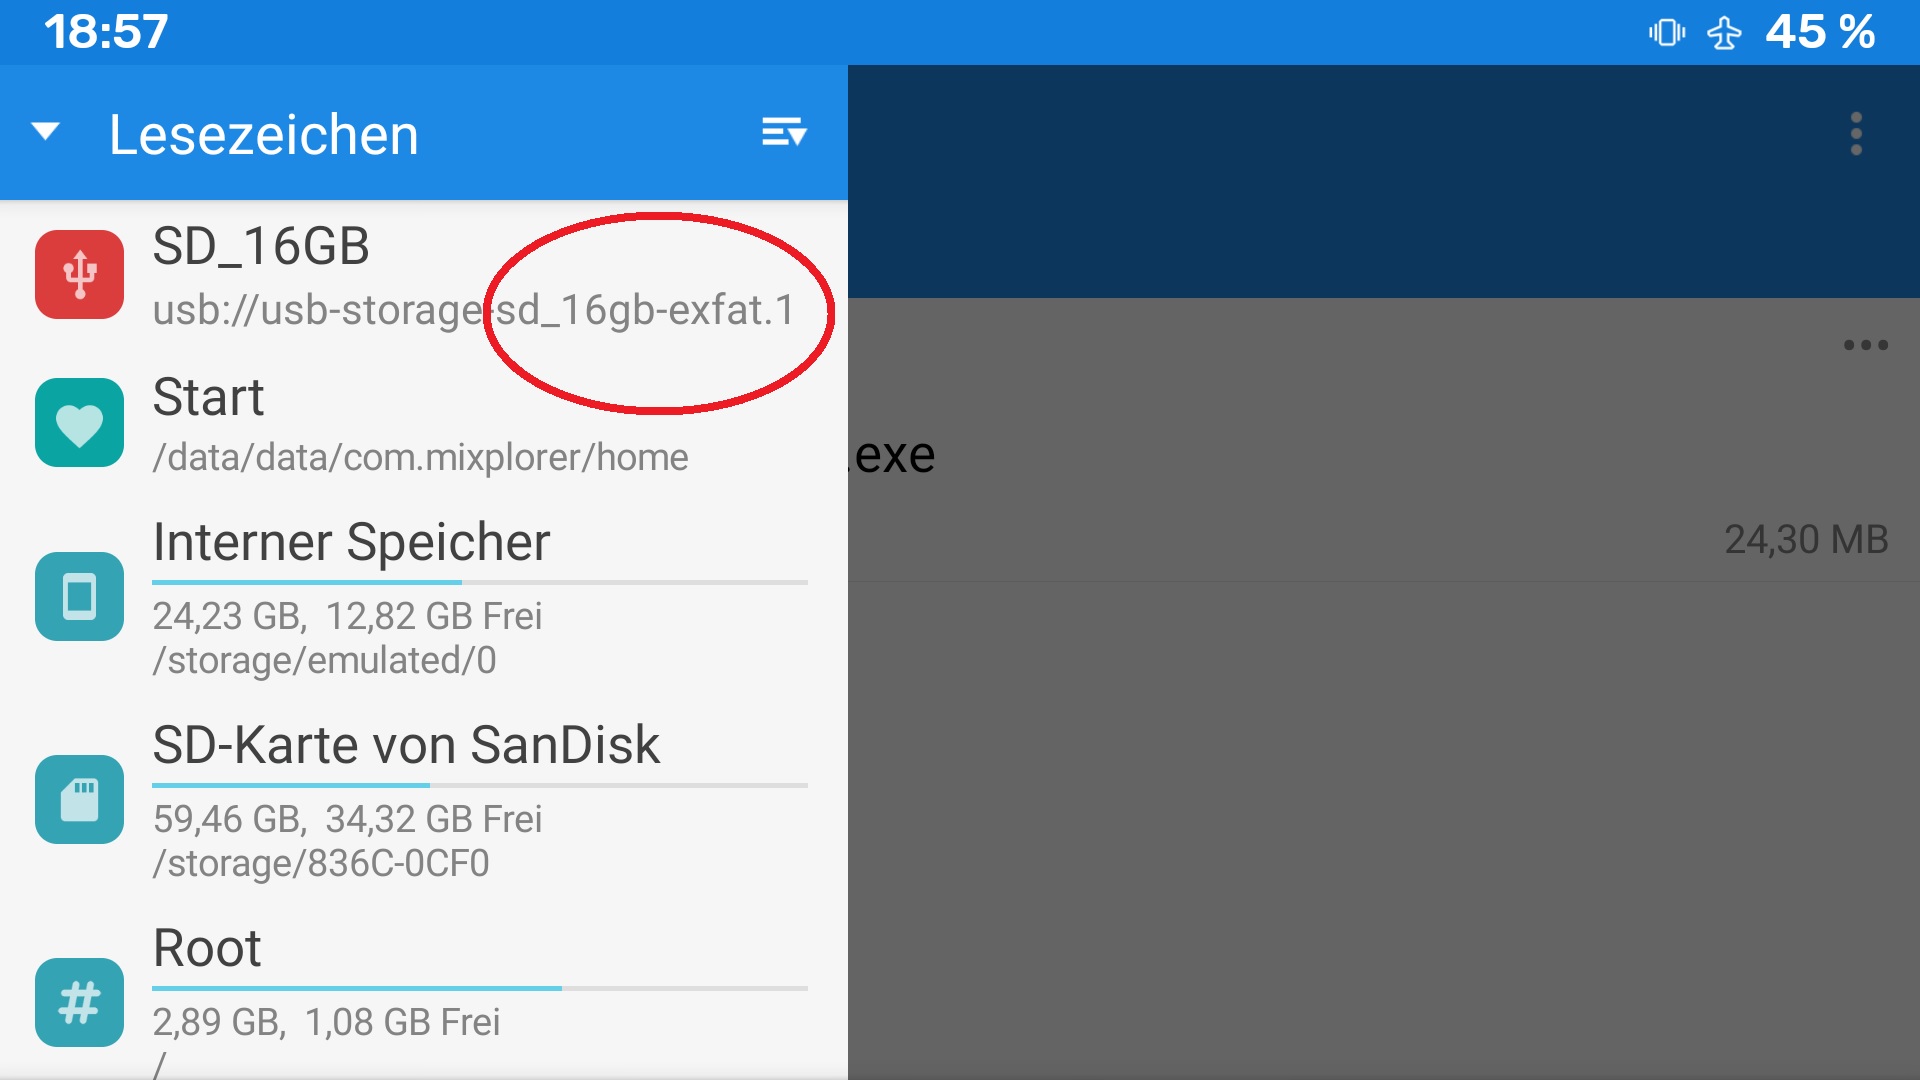The width and height of the screenshot is (1920, 1080).
Task: Open the SD_16GB bookmark entry
Action: [424, 275]
